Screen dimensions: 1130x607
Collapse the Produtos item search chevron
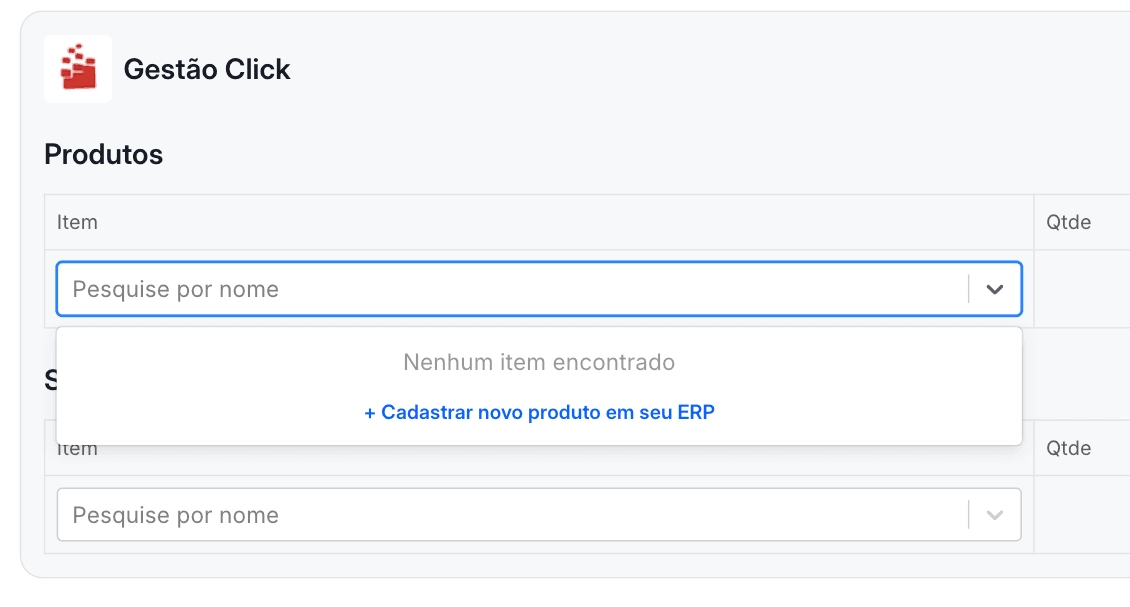(x=995, y=289)
